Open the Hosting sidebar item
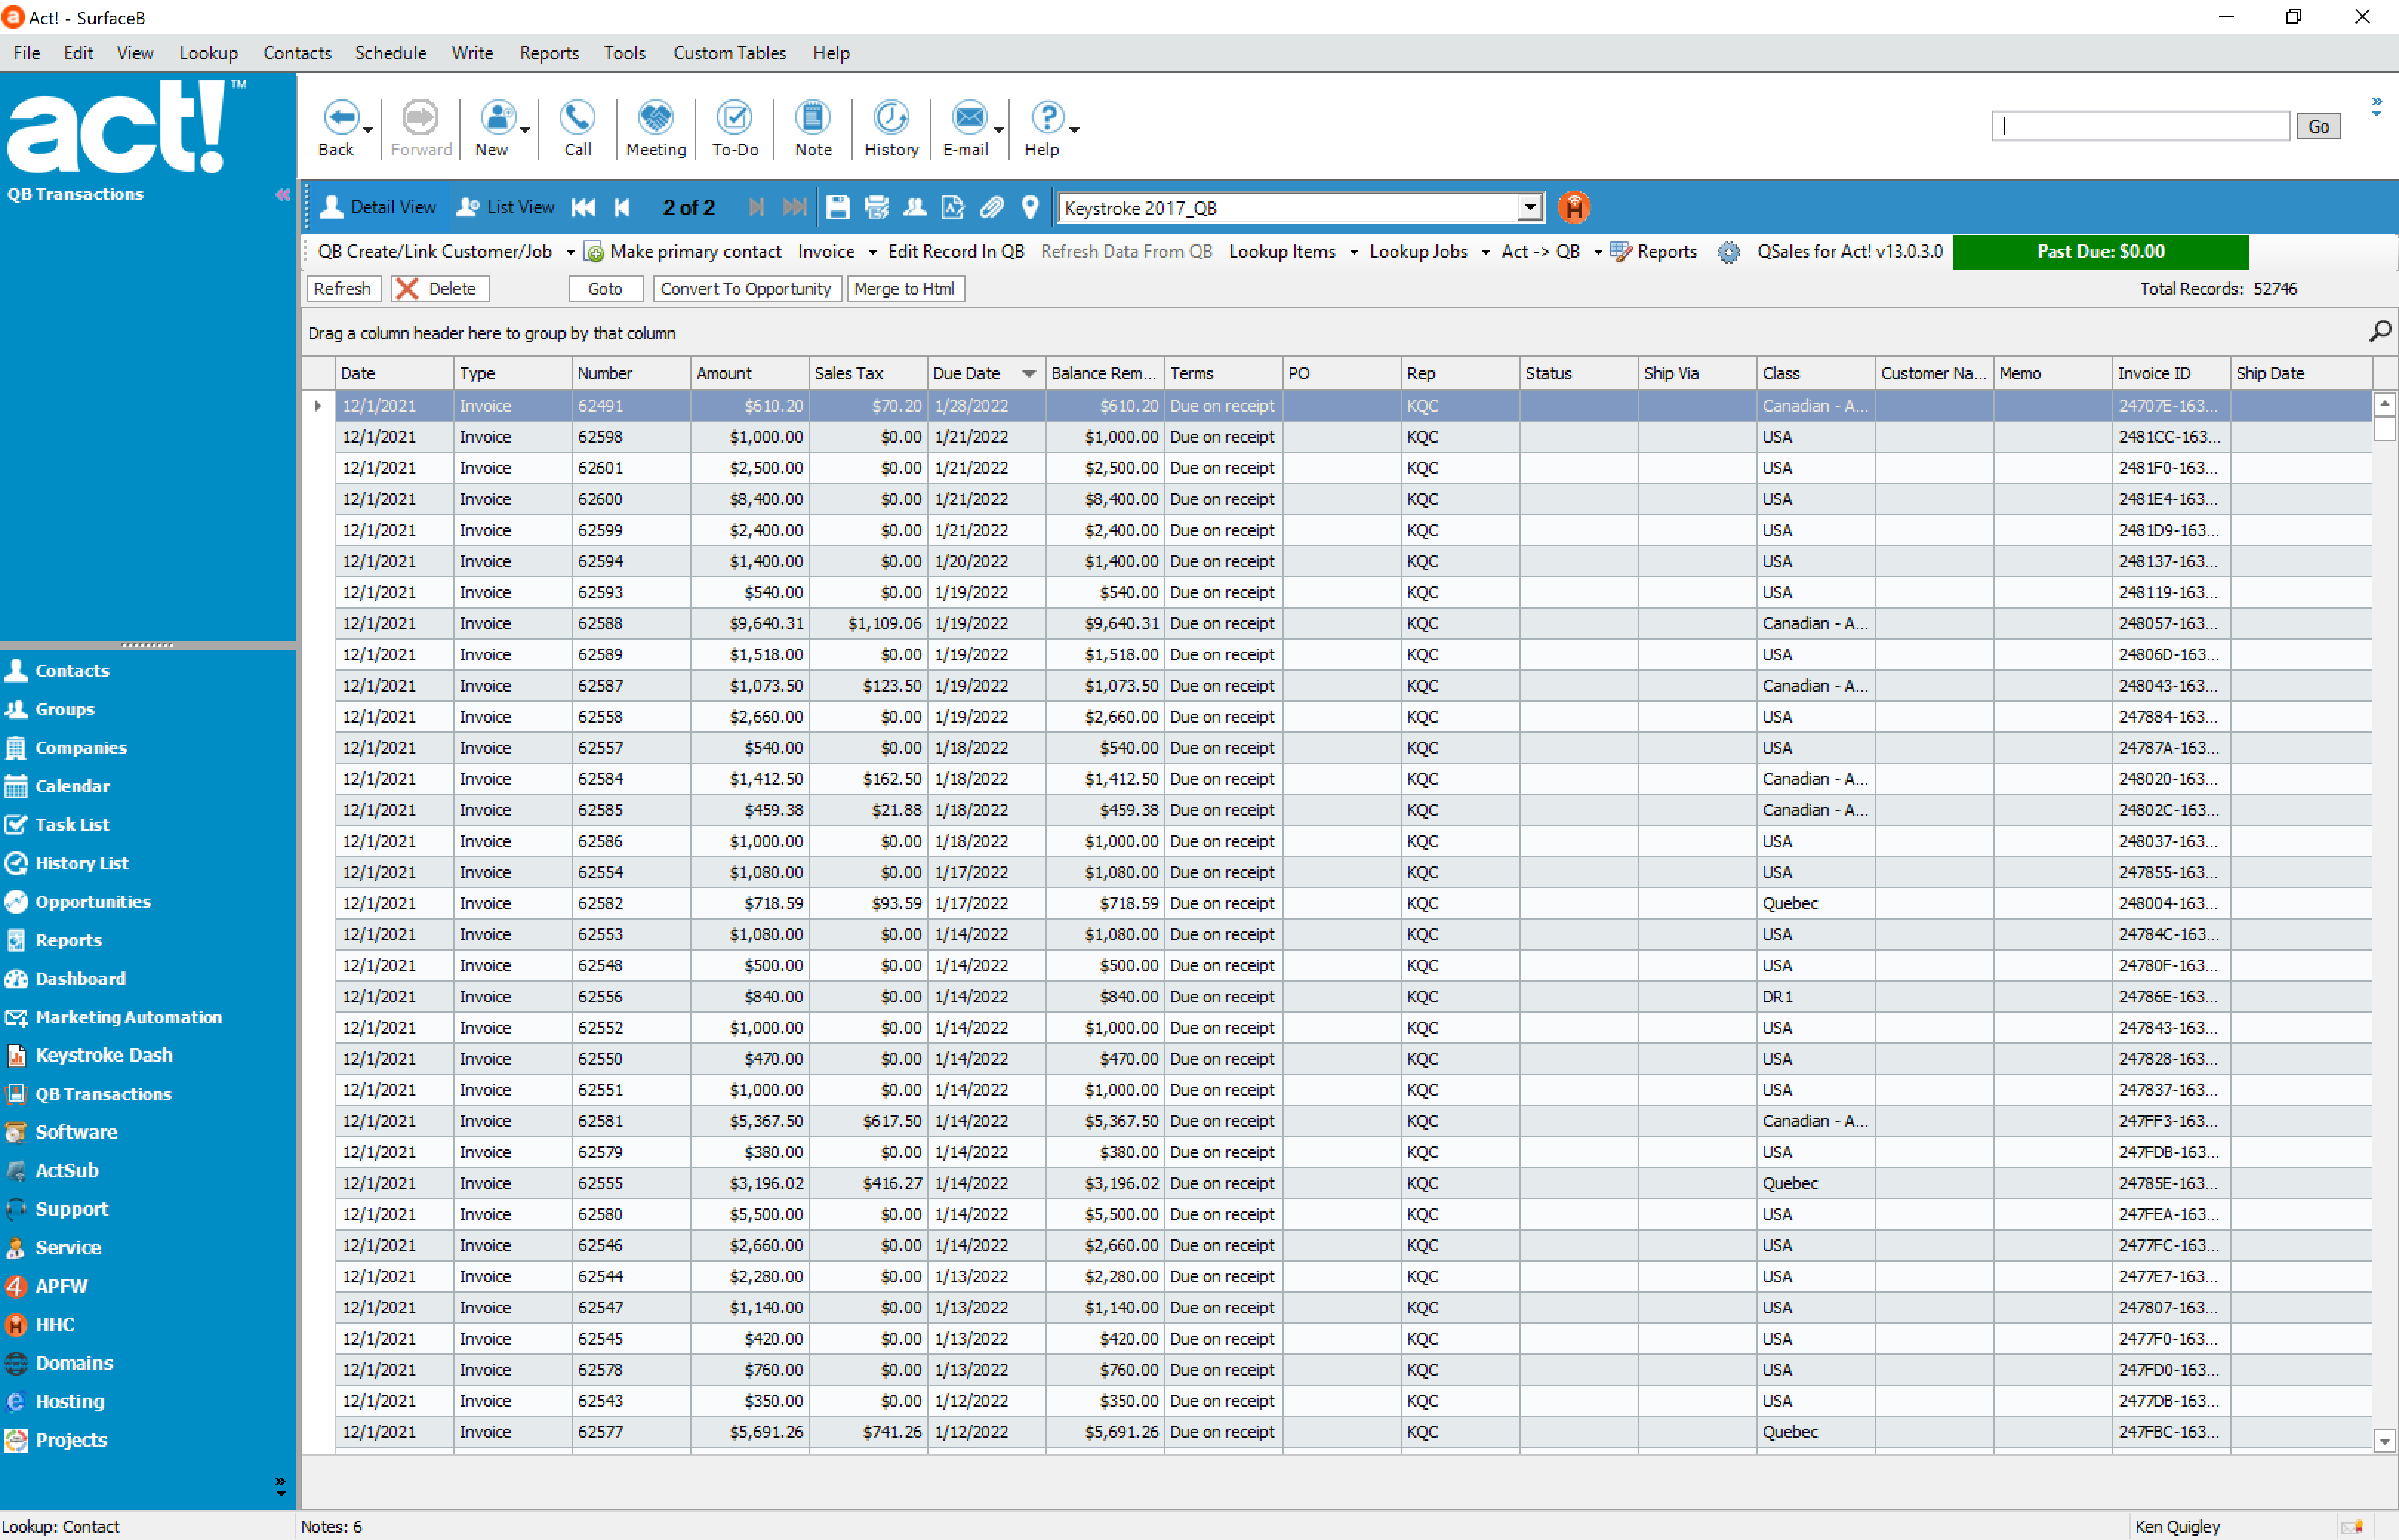The height and width of the screenshot is (1540, 2399). [x=69, y=1401]
